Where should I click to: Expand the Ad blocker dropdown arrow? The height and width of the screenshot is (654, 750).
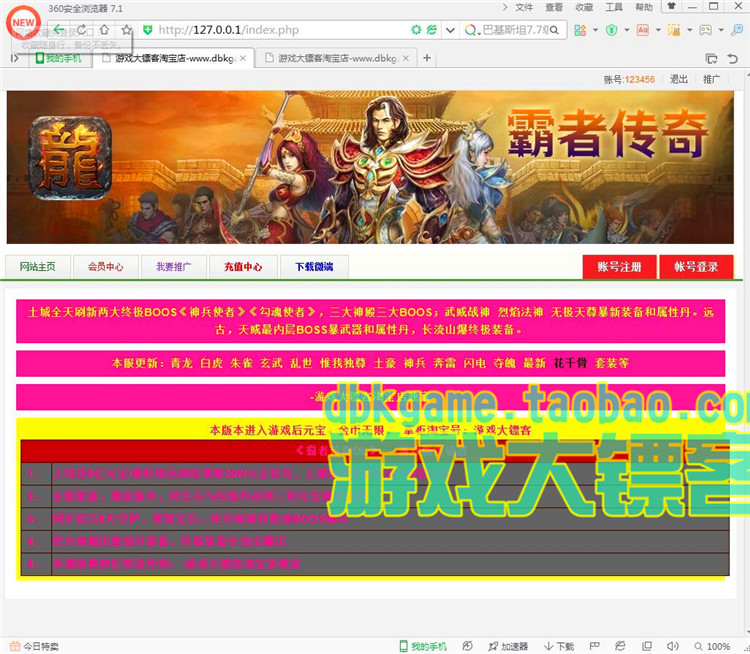(658, 30)
